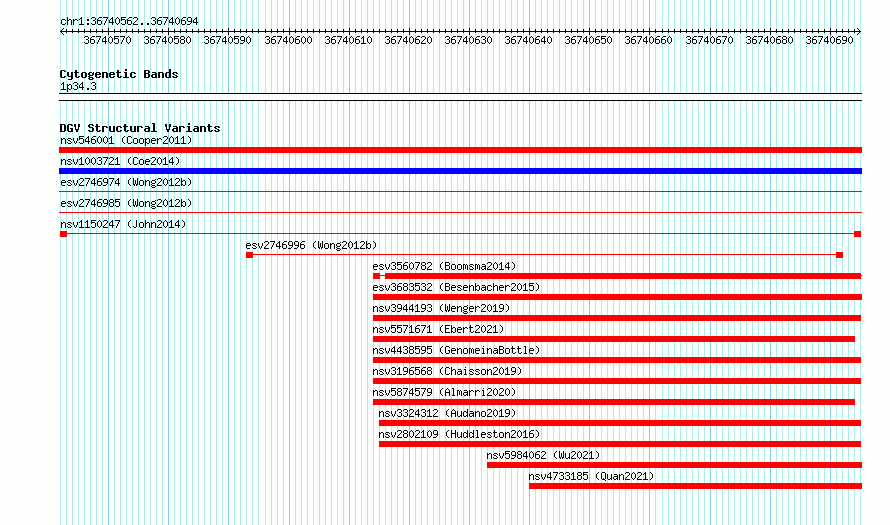Click nsv4733185 (Quan2021) label
The height and width of the screenshot is (525, 890).
pos(591,476)
